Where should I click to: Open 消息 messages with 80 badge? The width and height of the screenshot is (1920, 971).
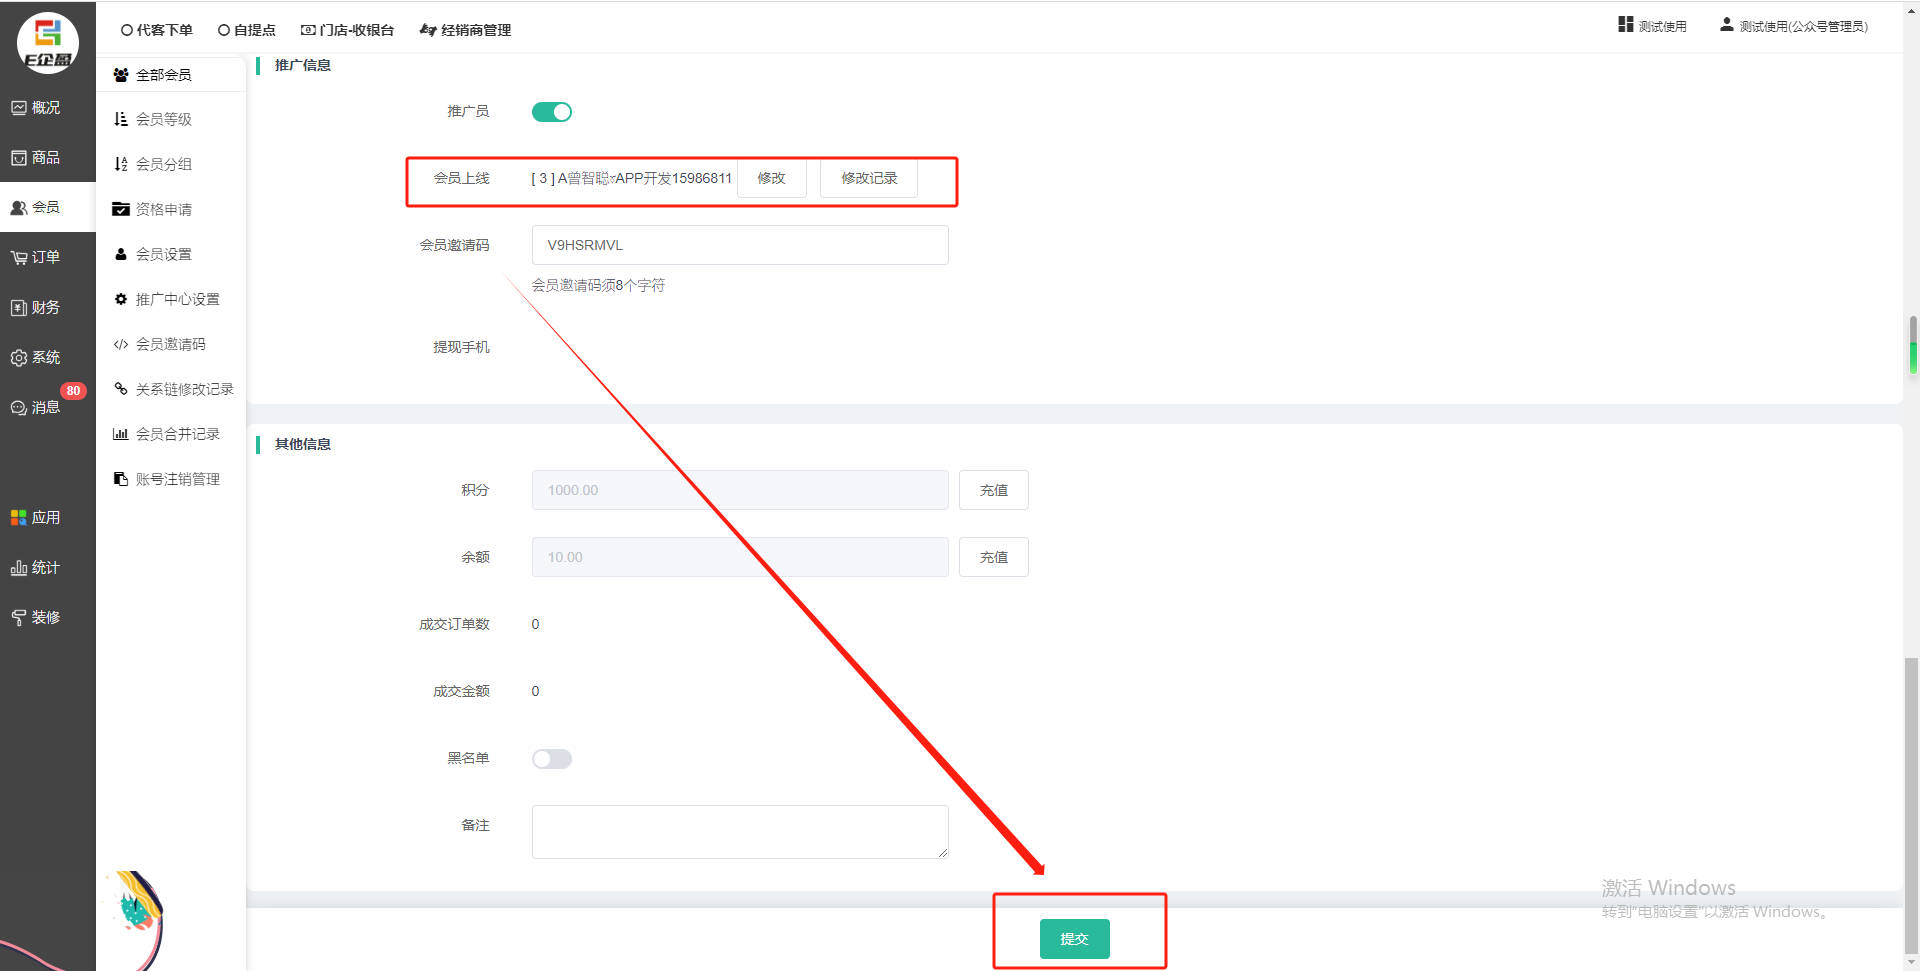click(36, 407)
